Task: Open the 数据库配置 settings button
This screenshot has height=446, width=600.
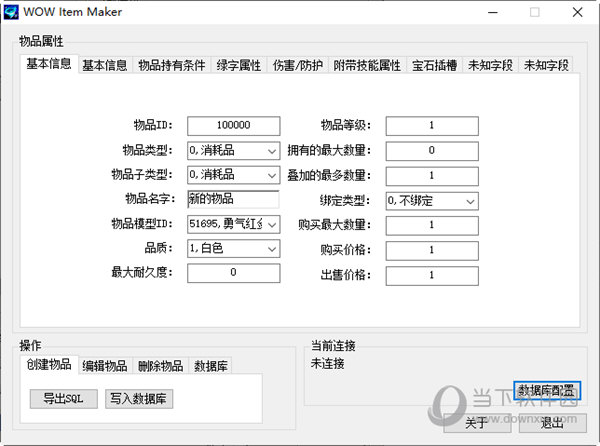Action: [547, 391]
